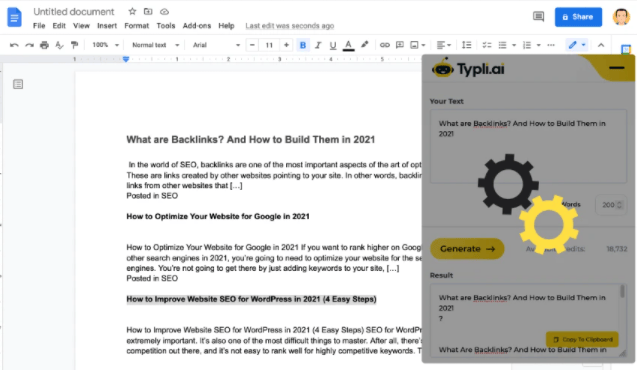The image size is (637, 371).
Task: Insert an image
Action: (x=414, y=45)
